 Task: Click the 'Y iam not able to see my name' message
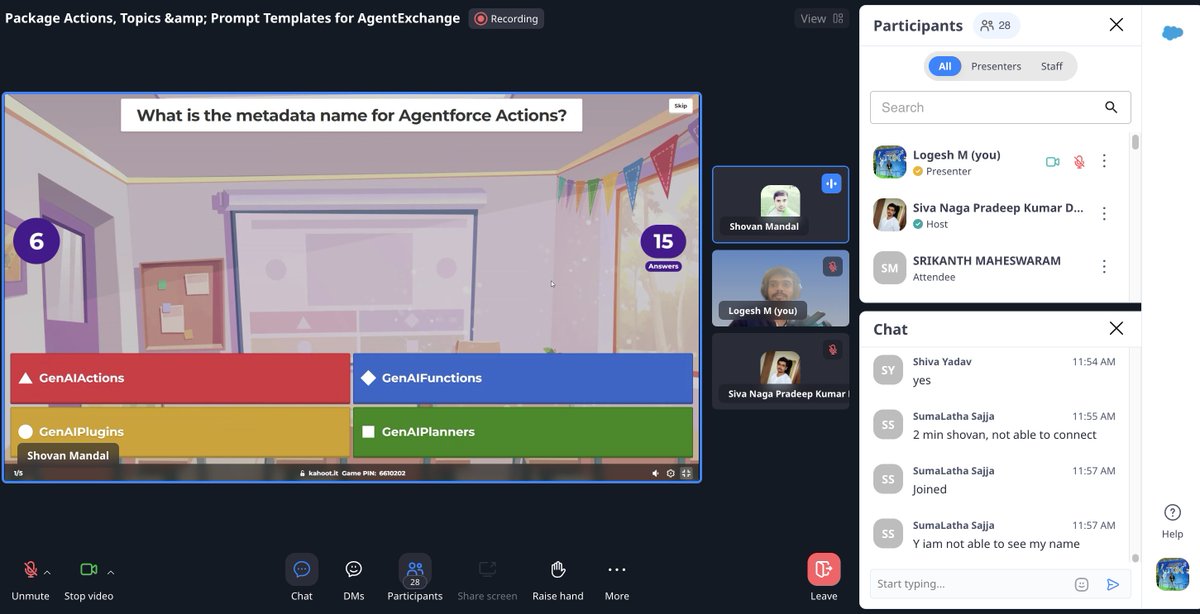pyautogui.click(x=996, y=543)
